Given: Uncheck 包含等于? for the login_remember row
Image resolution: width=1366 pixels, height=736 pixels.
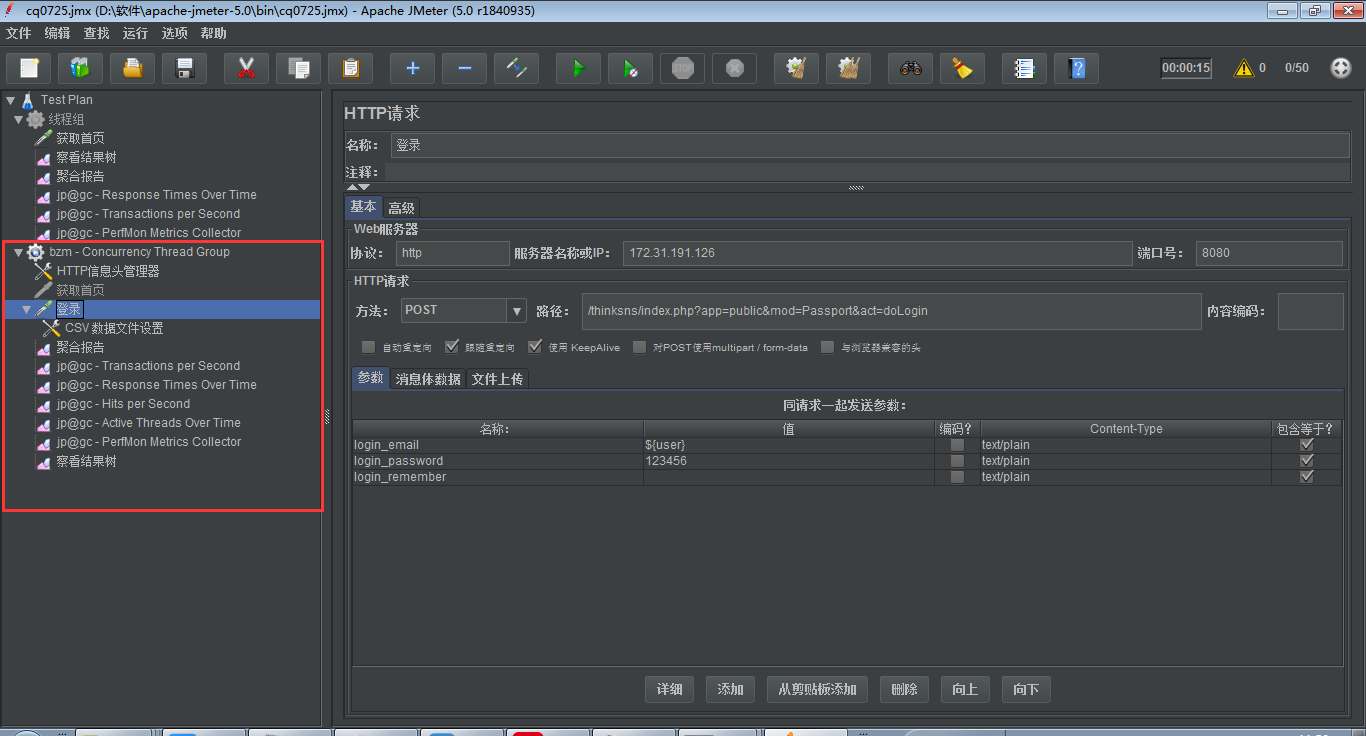Looking at the screenshot, I should 1306,477.
